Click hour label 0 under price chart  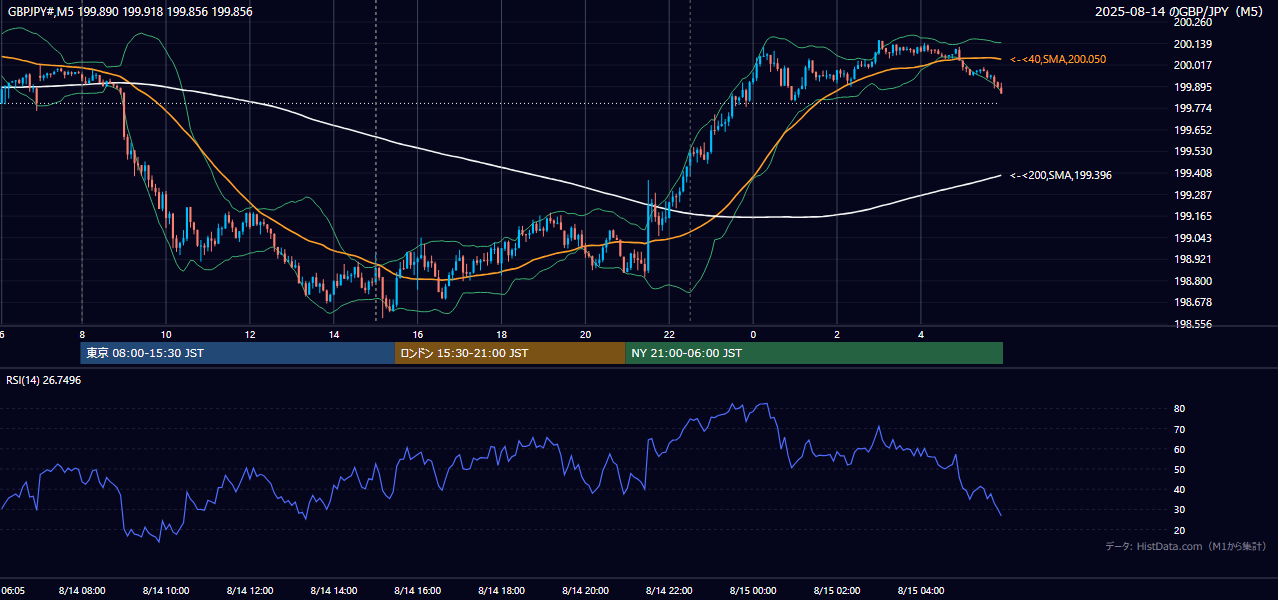754,335
